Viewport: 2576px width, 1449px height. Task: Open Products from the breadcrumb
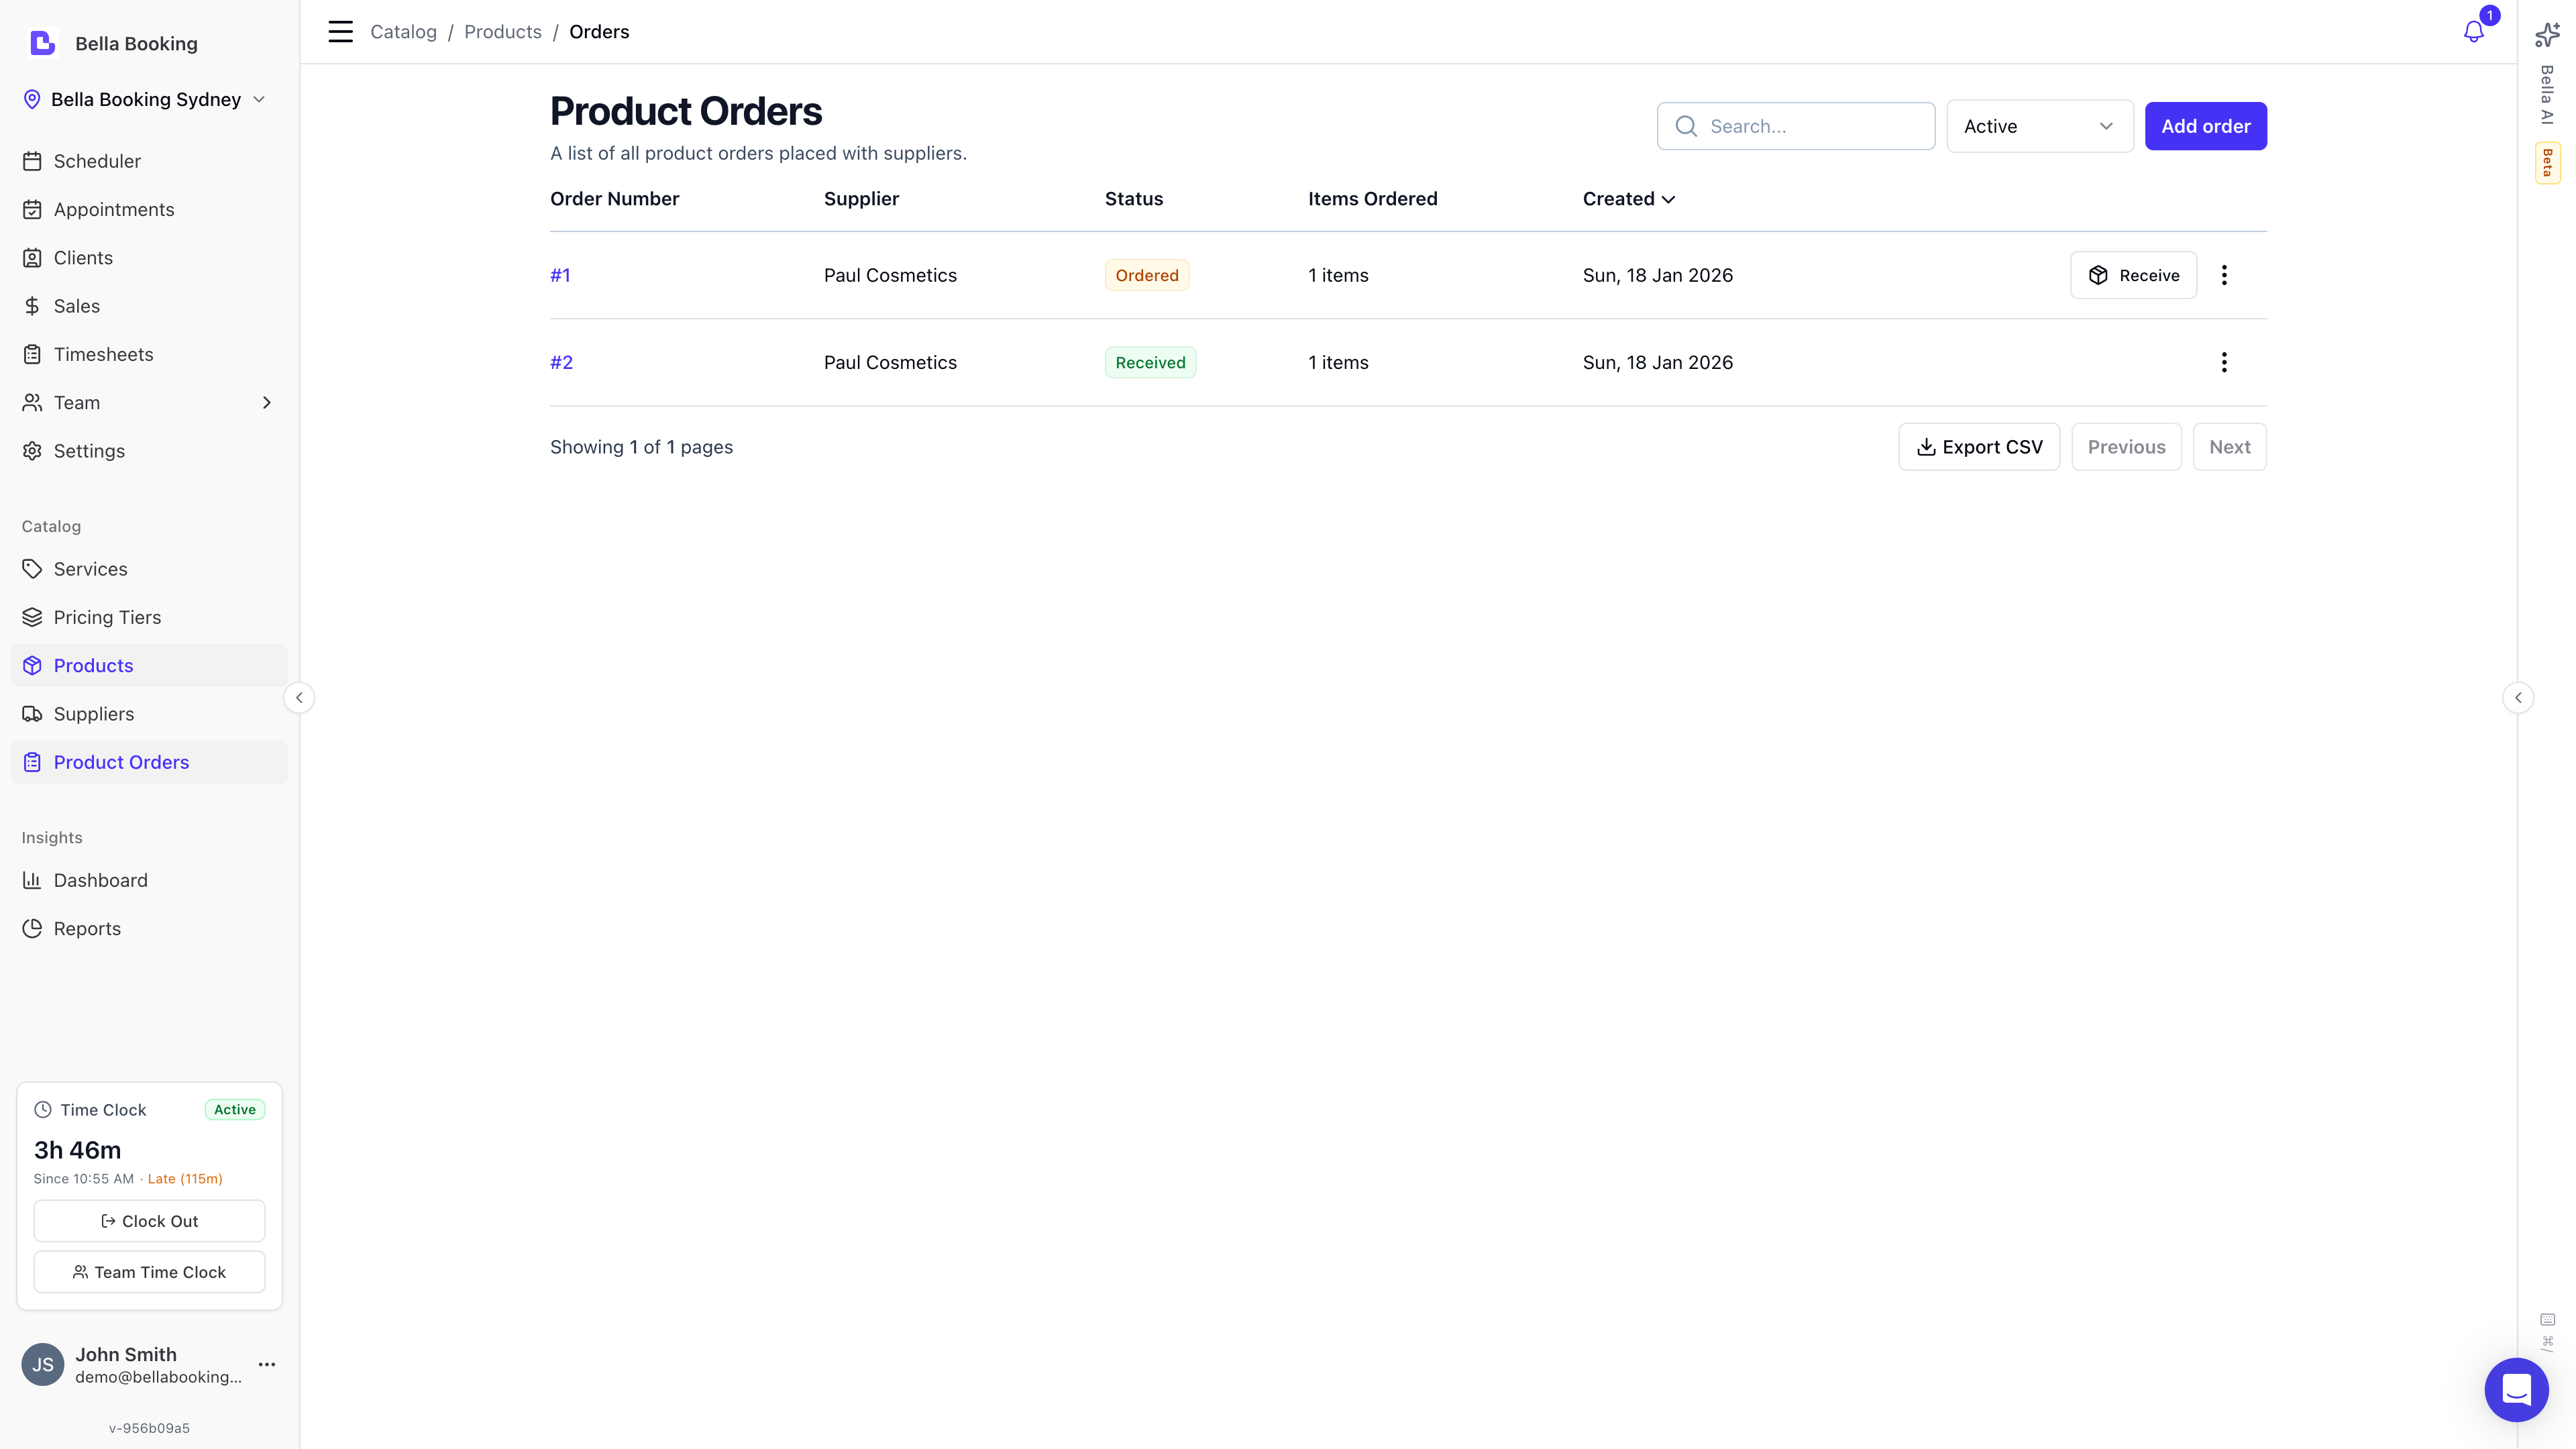pyautogui.click(x=502, y=31)
